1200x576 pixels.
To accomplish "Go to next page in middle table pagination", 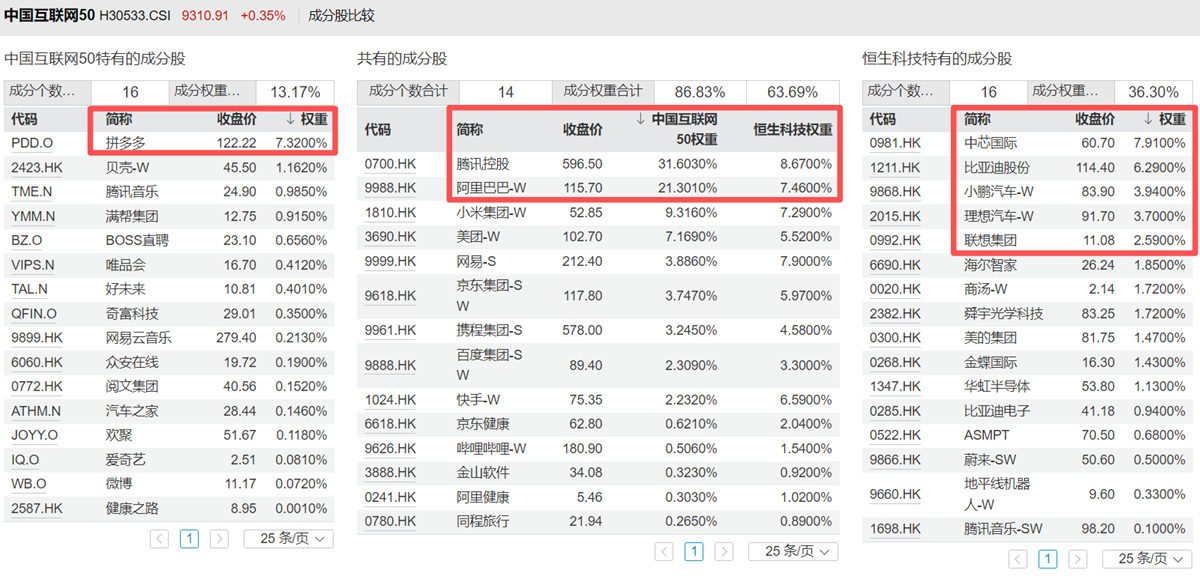I will (x=723, y=551).
